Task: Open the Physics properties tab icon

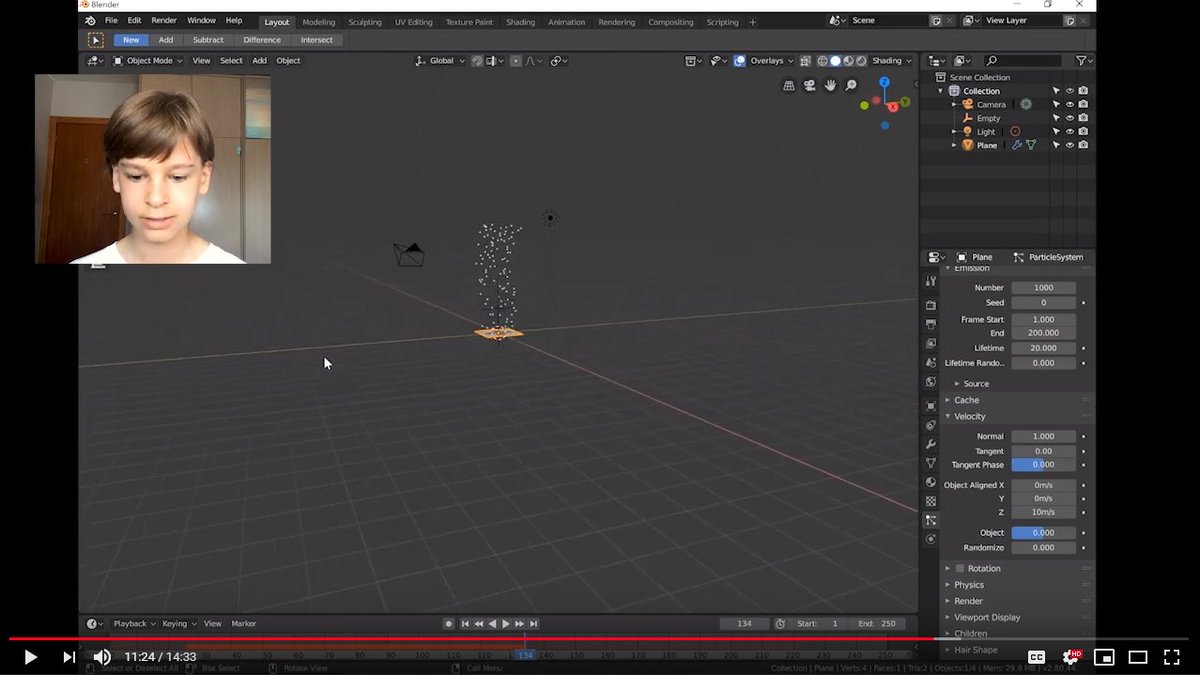Action: (x=931, y=539)
